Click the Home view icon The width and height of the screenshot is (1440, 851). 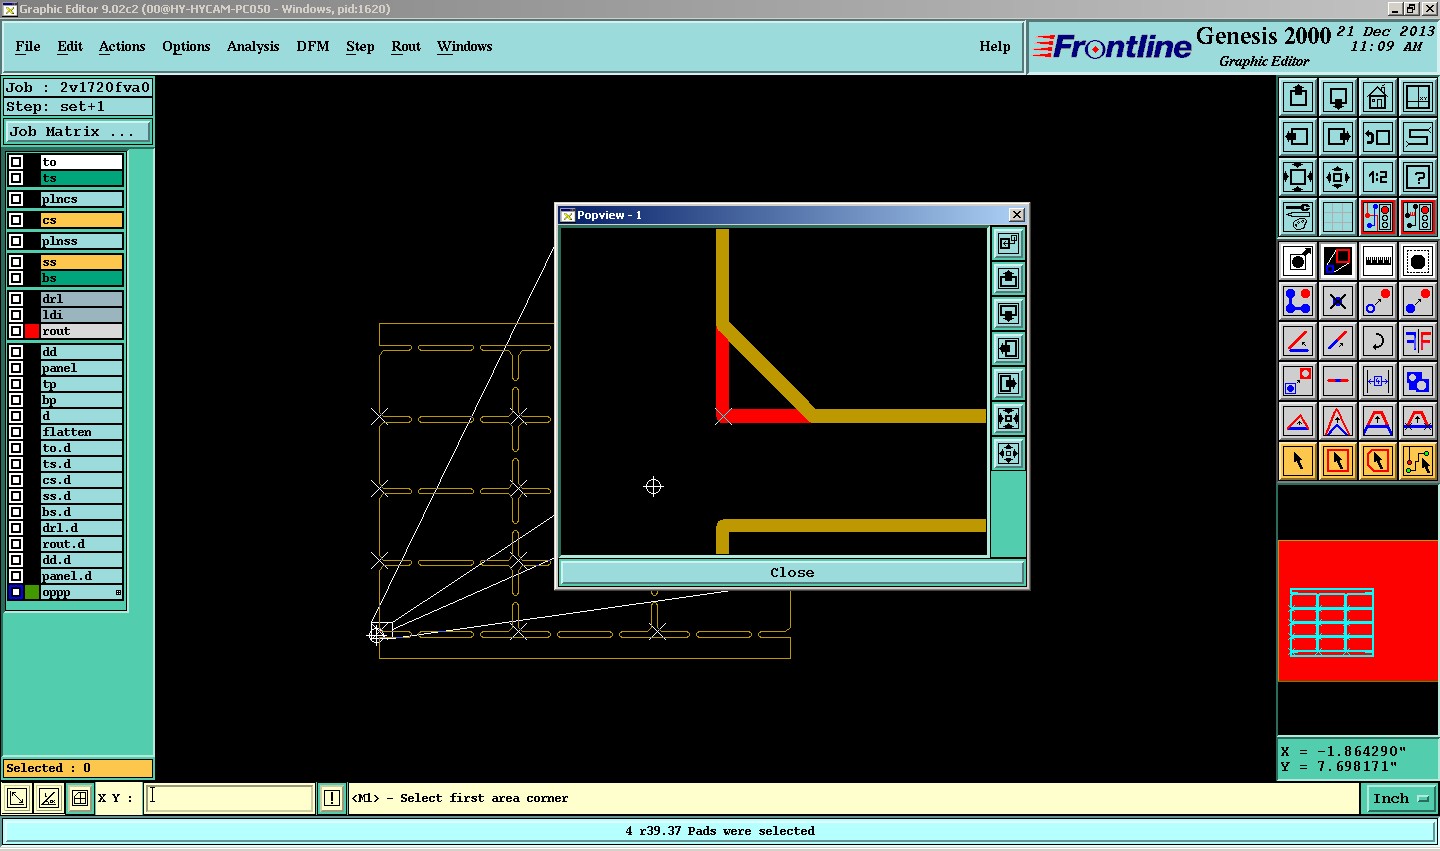tap(1378, 97)
